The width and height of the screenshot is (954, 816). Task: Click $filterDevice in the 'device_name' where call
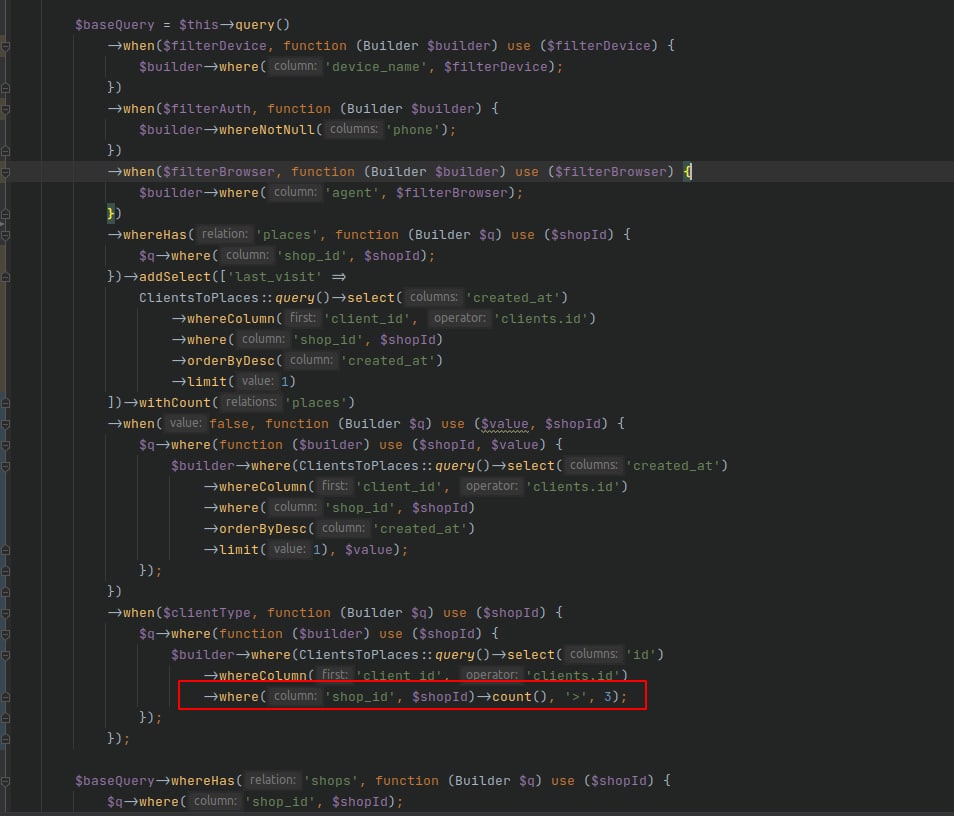[495, 67]
